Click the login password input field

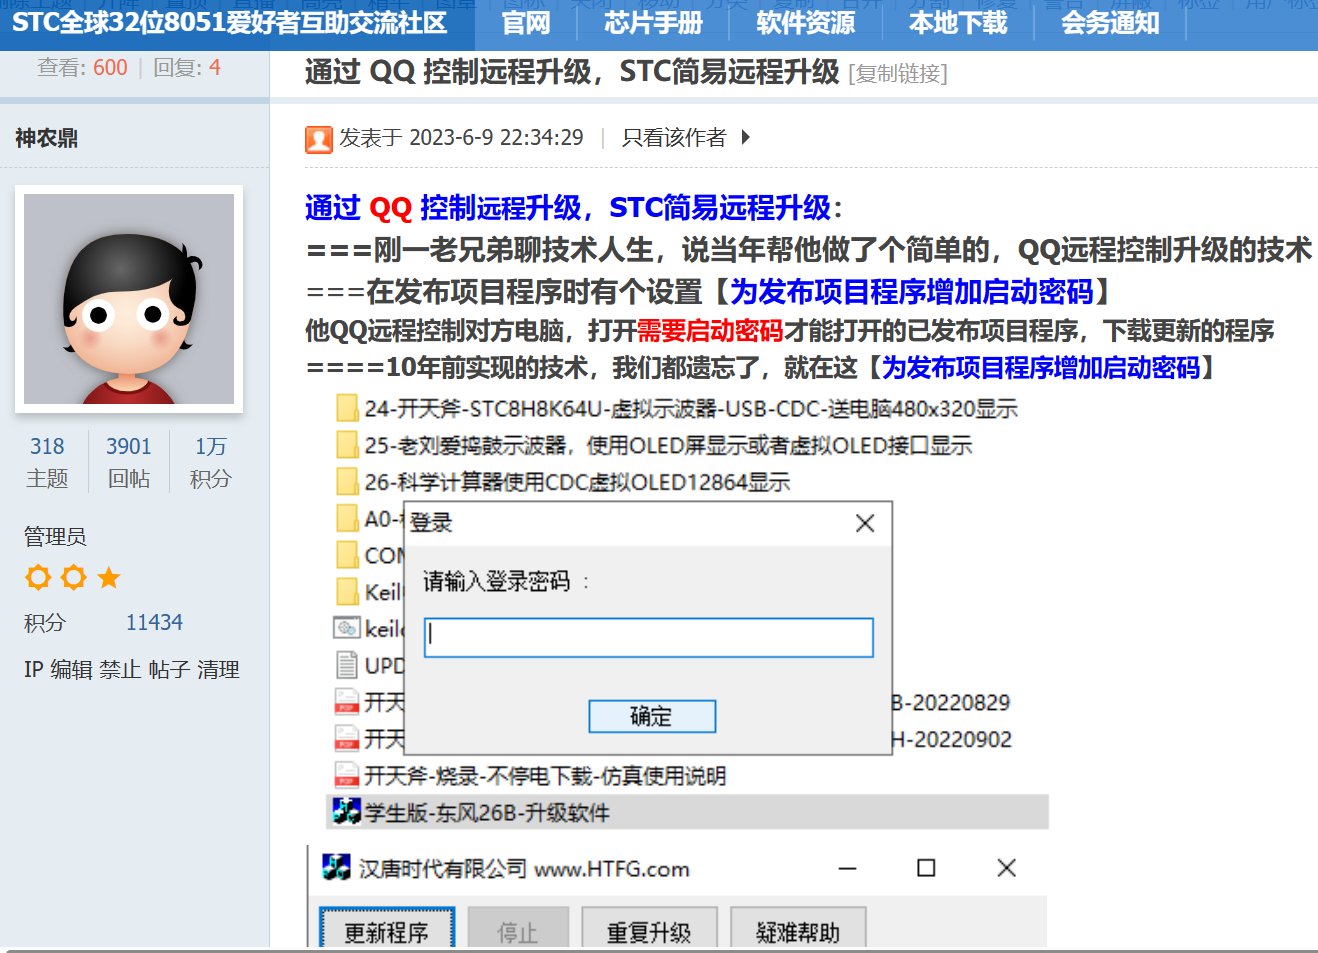point(649,638)
